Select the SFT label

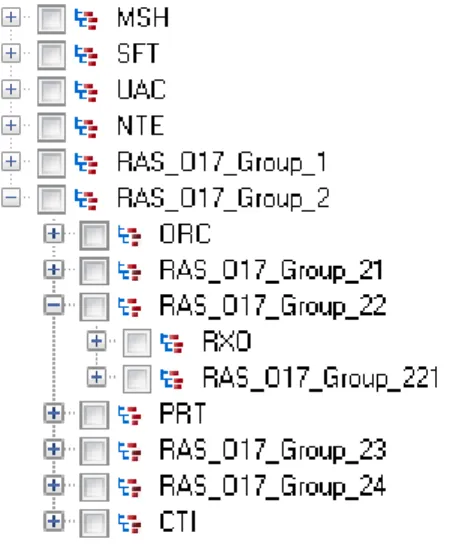tap(138, 54)
